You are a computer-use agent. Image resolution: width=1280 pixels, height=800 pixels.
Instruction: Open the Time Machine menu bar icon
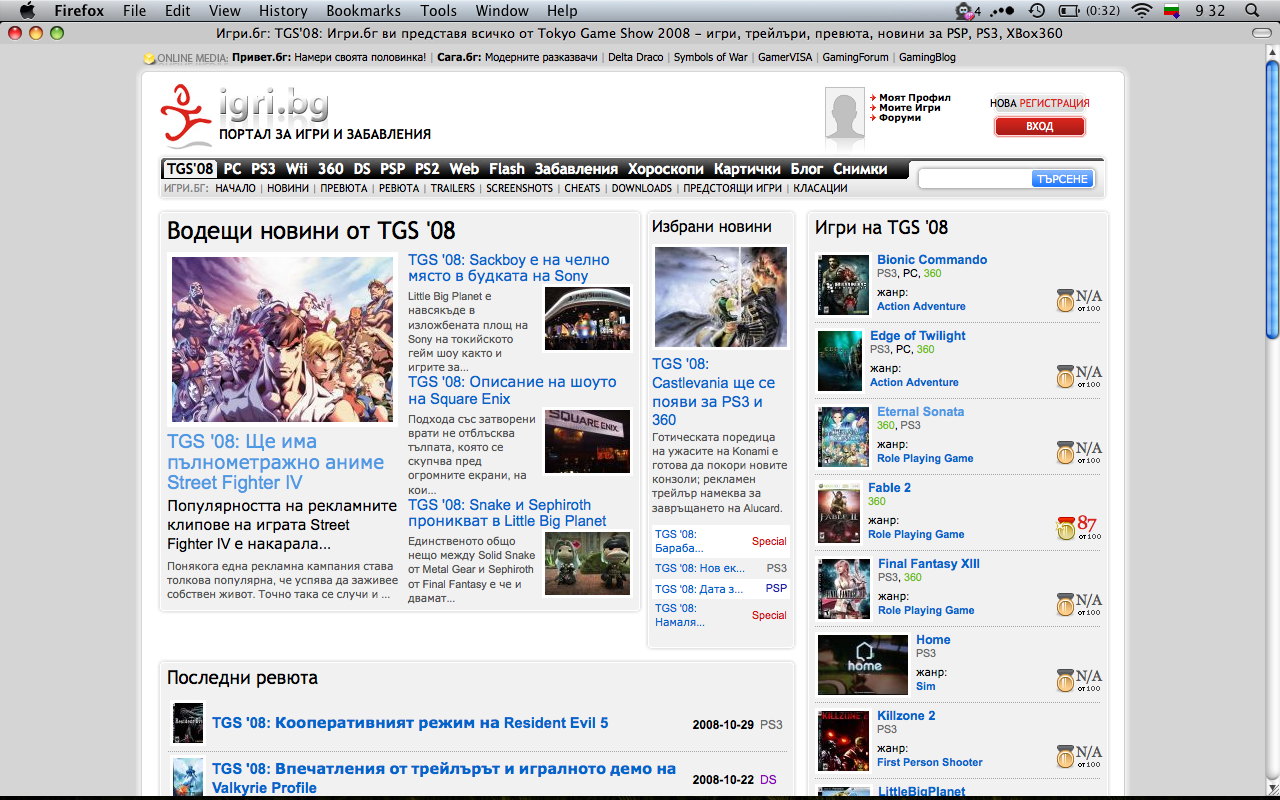tap(1037, 11)
